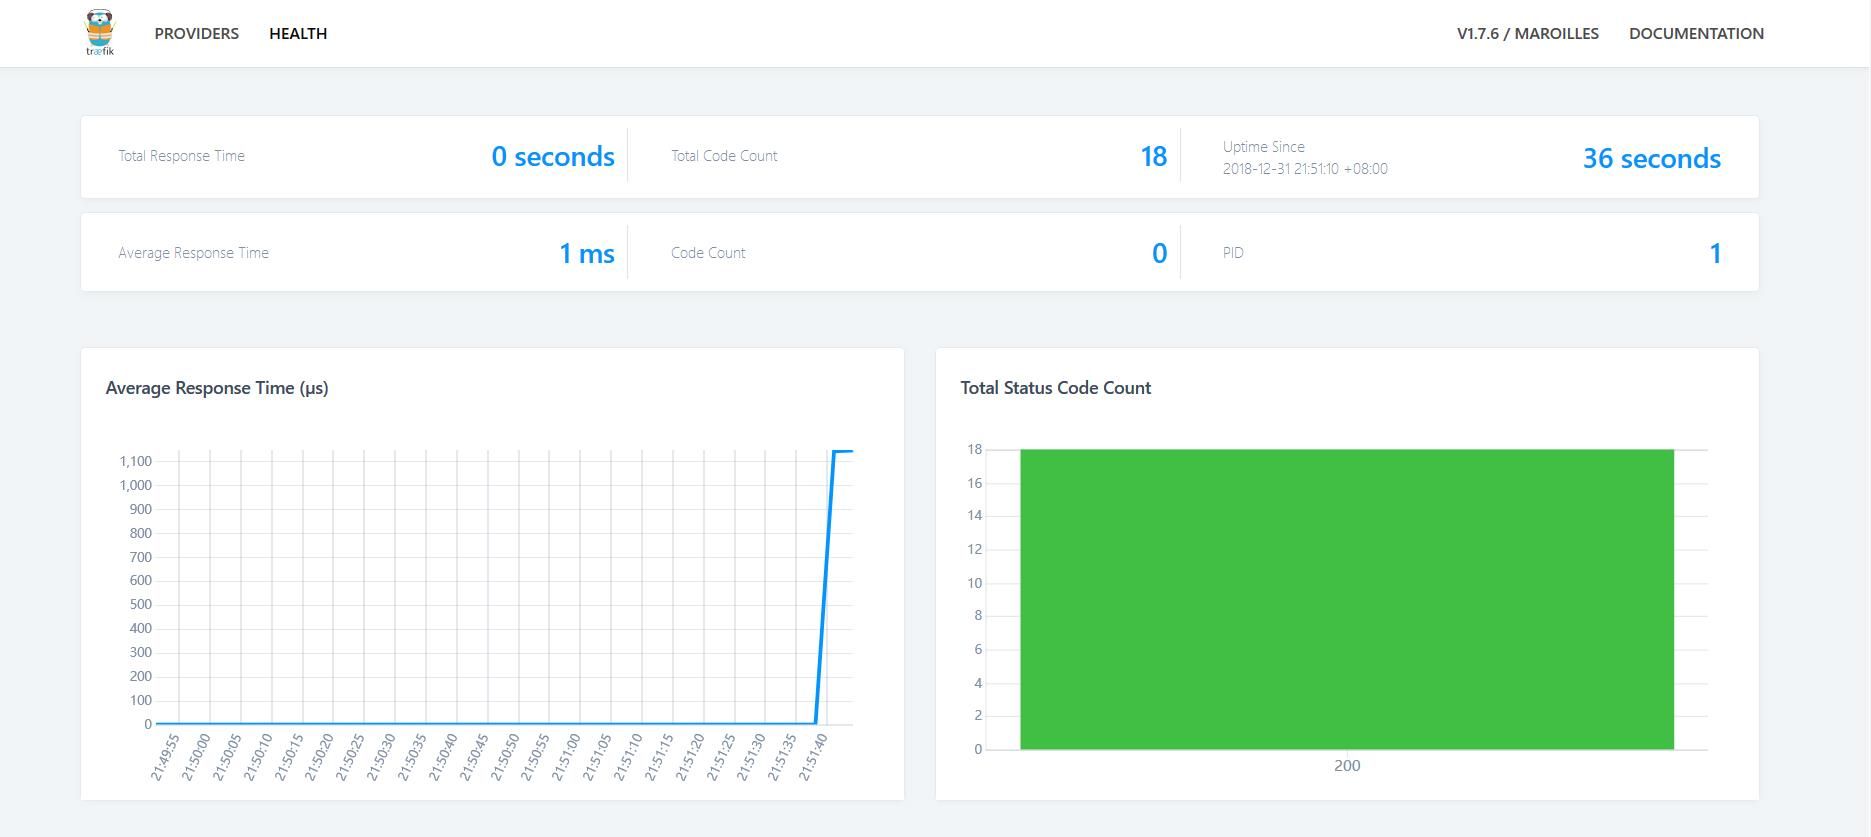Click the 21:51:00 time label on x-axis

(x=566, y=757)
